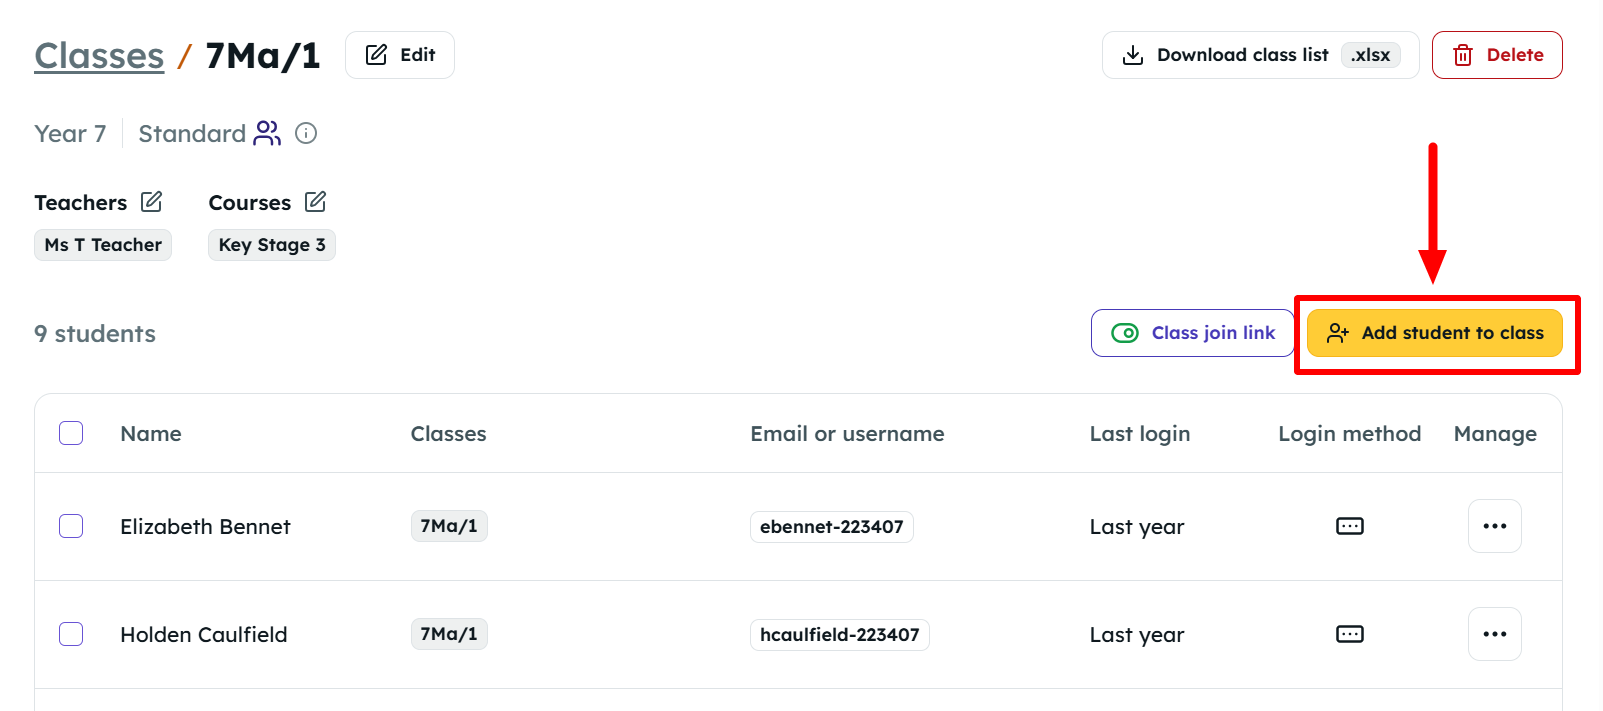The width and height of the screenshot is (1603, 711).
Task: Select the checkbox for Elizabeth Bennet
Action: coord(71,526)
